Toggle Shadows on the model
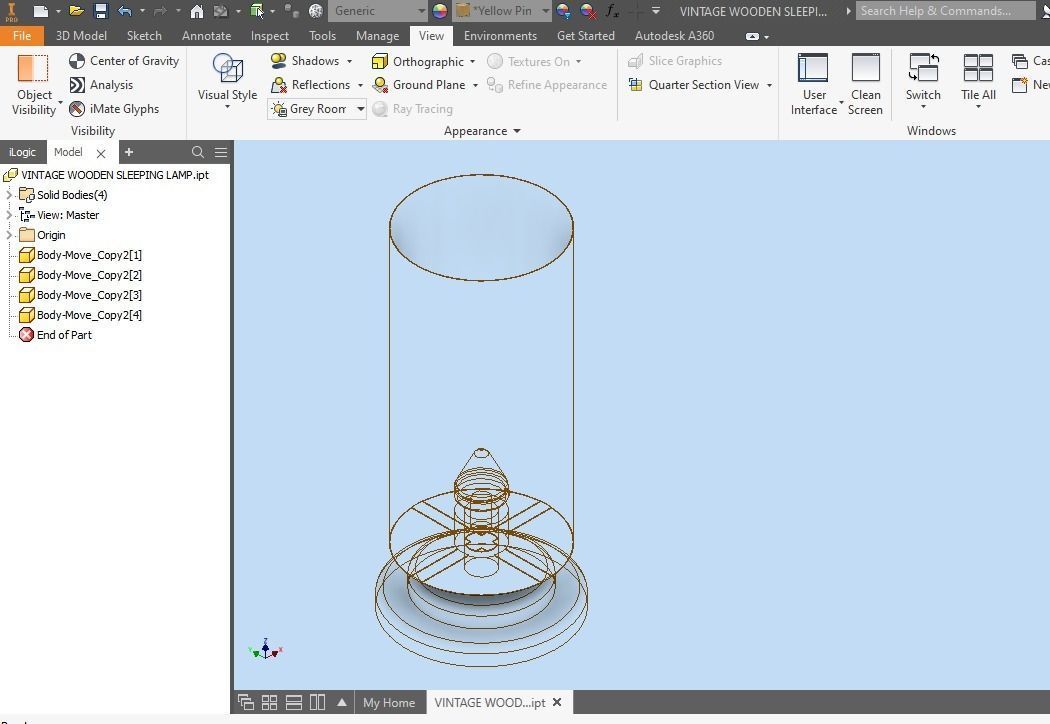The height and width of the screenshot is (724, 1050). pos(305,61)
